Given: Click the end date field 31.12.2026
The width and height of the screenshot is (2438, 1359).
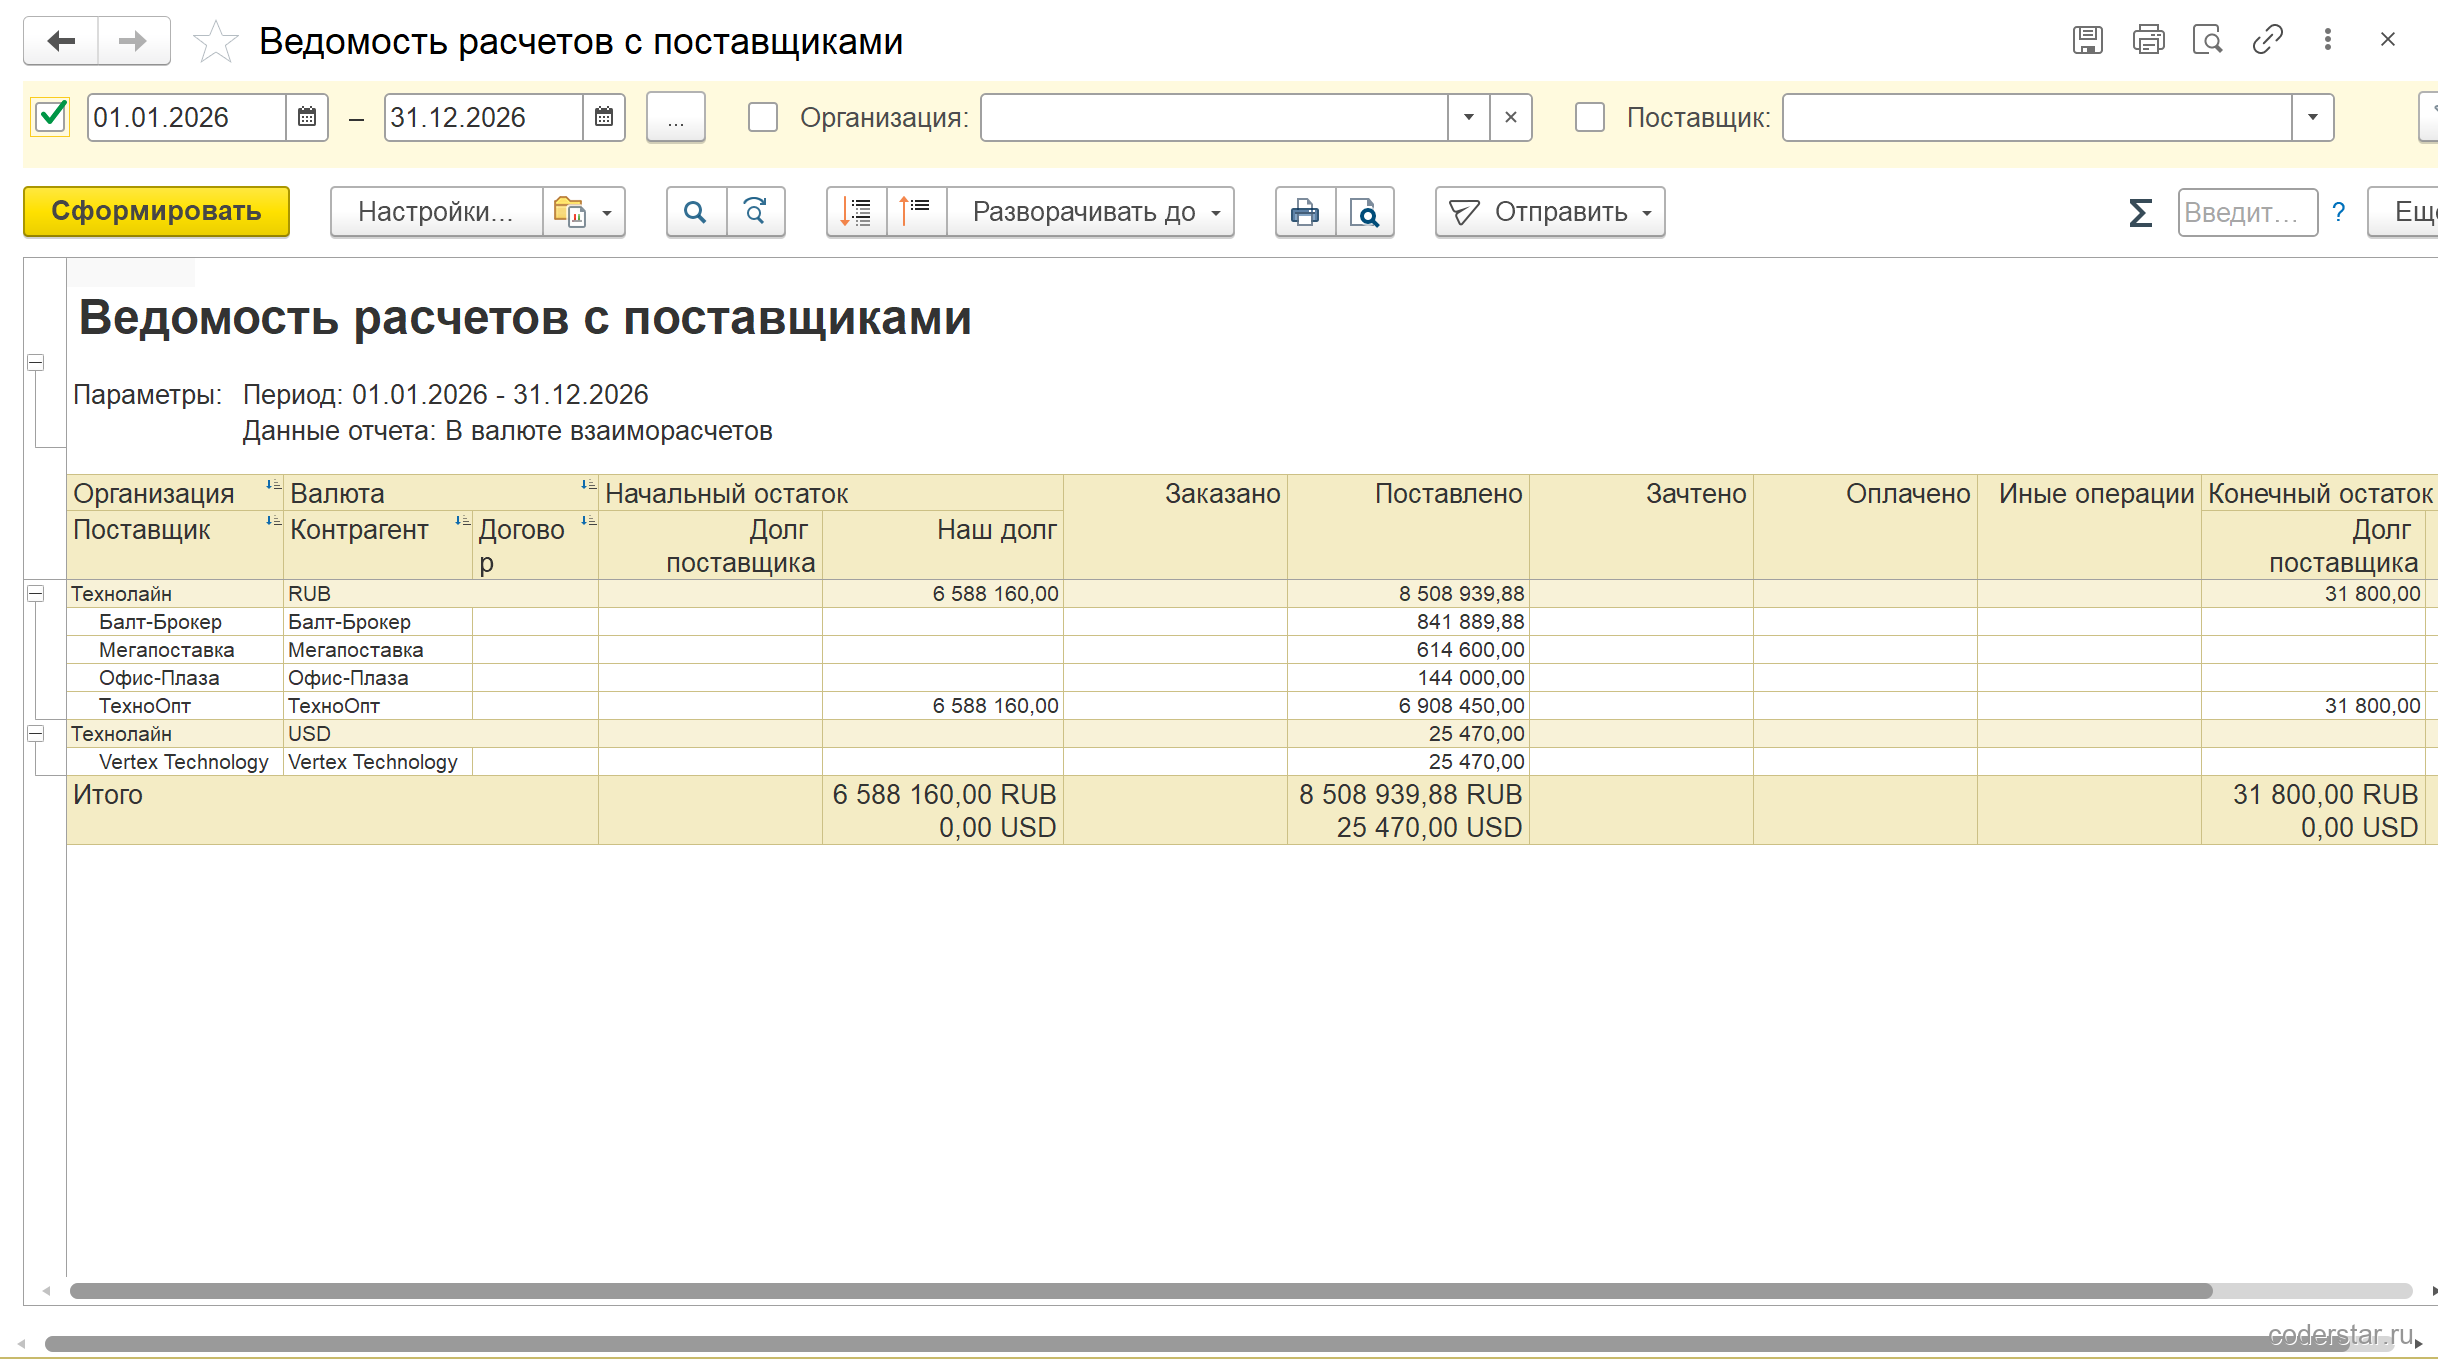Looking at the screenshot, I should click(483, 117).
